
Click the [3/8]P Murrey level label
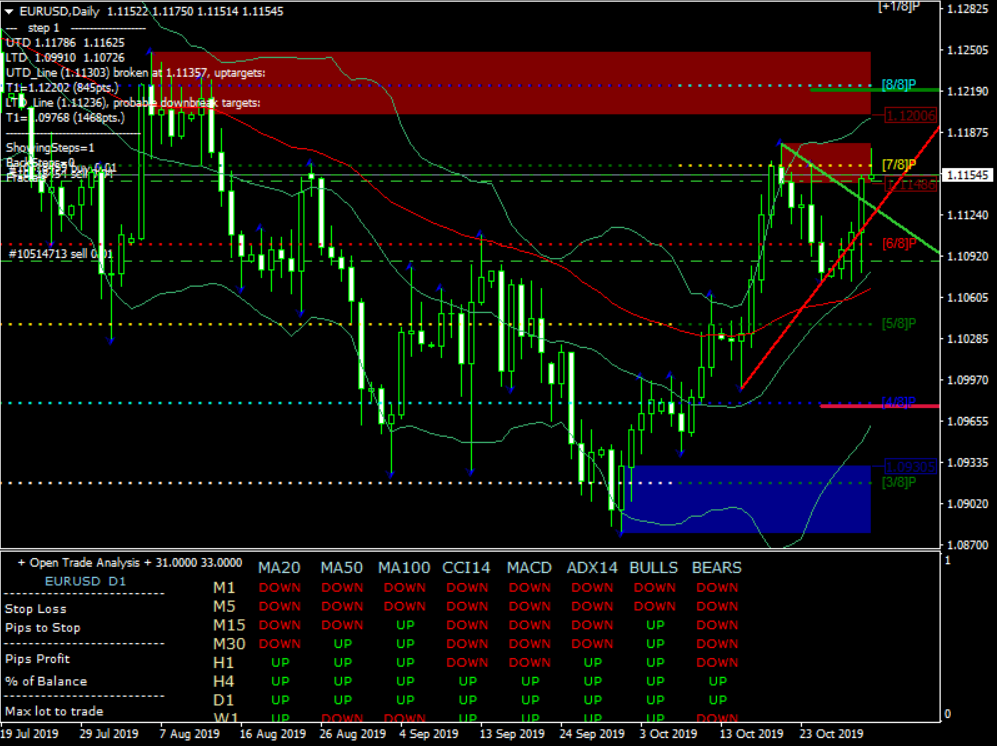899,482
